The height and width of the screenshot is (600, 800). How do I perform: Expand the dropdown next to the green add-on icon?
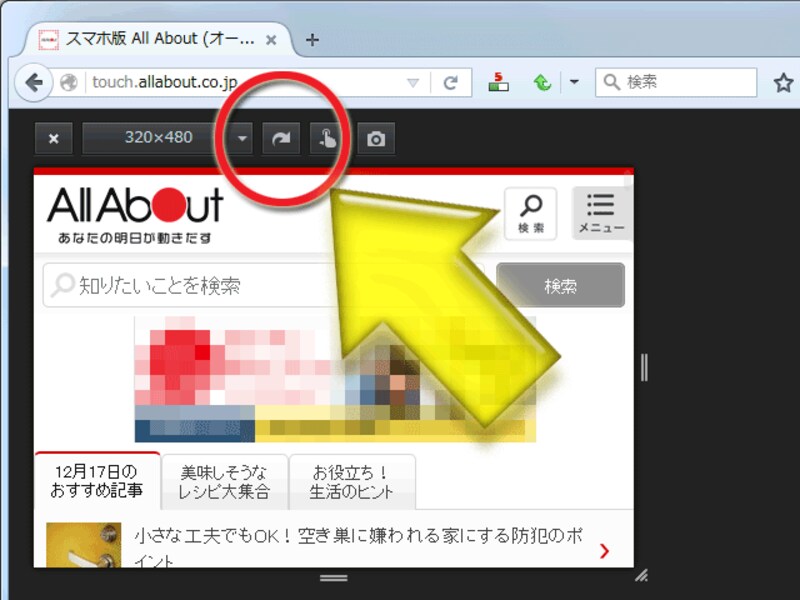573,83
